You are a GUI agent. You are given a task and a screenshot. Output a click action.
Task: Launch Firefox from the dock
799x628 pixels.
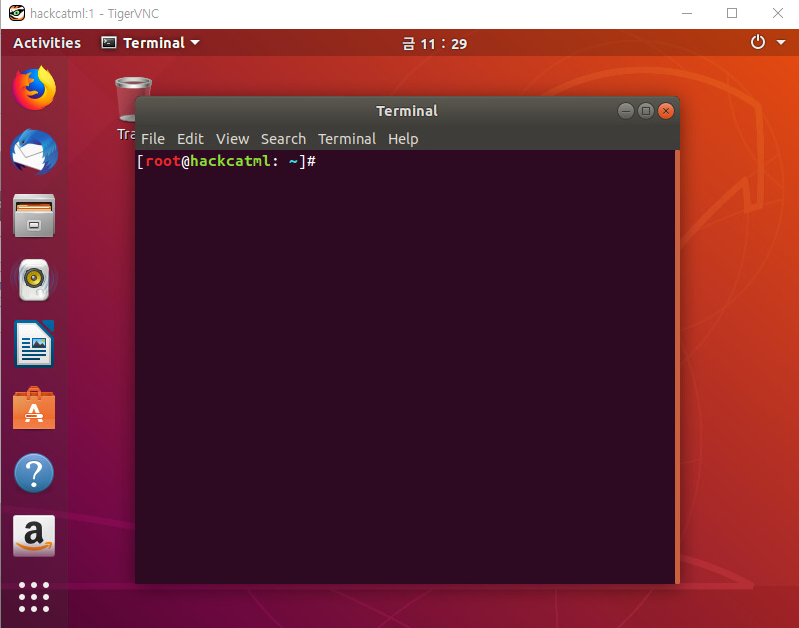pos(34,88)
